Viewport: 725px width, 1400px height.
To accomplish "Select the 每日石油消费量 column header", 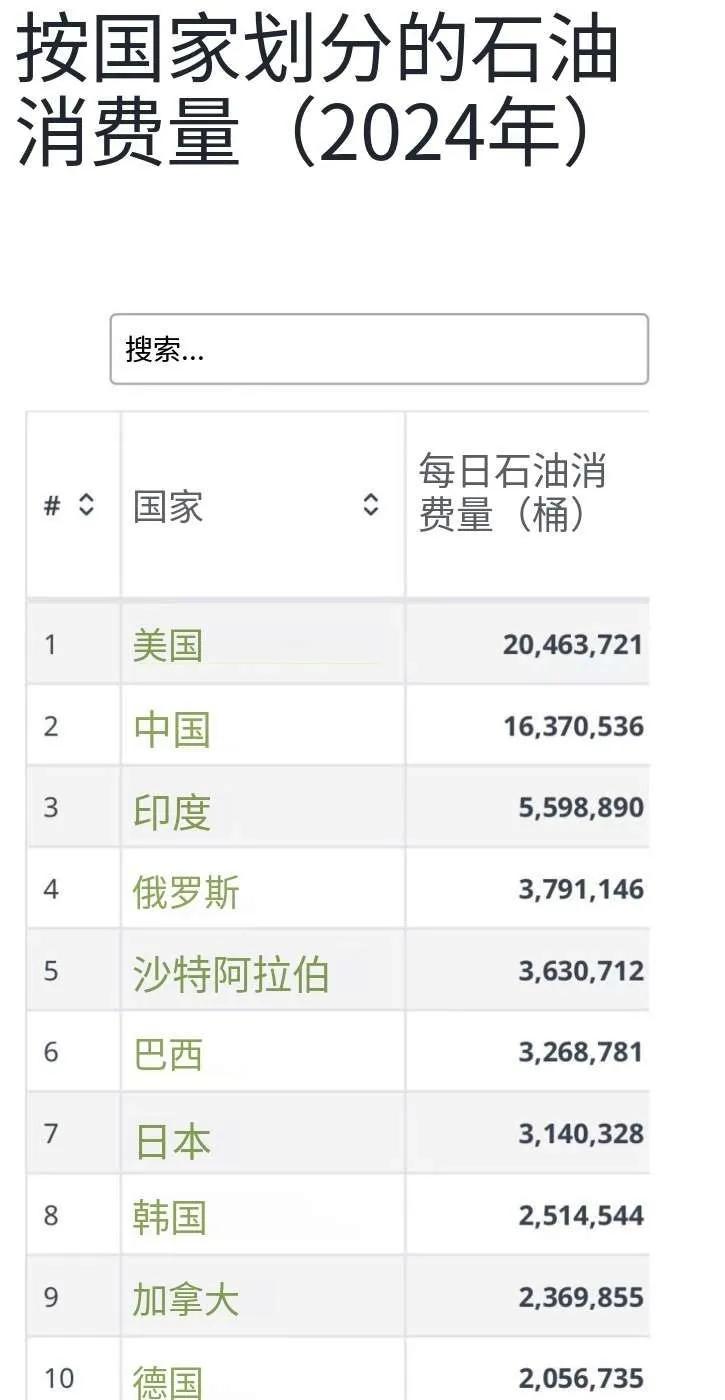I will (x=512, y=493).
